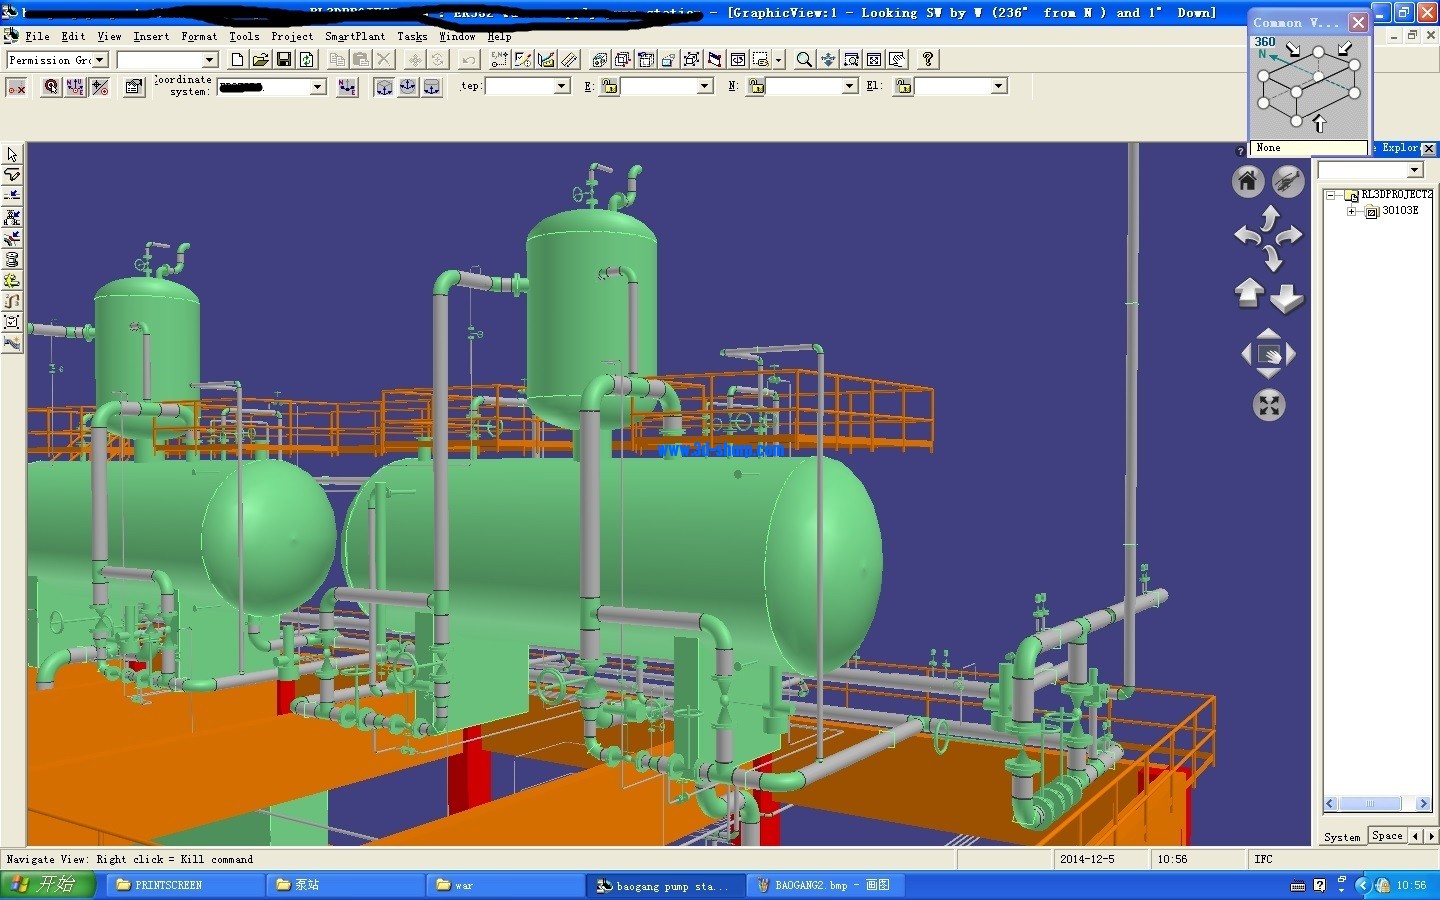Toggle the N coordinate lock

click(x=757, y=87)
